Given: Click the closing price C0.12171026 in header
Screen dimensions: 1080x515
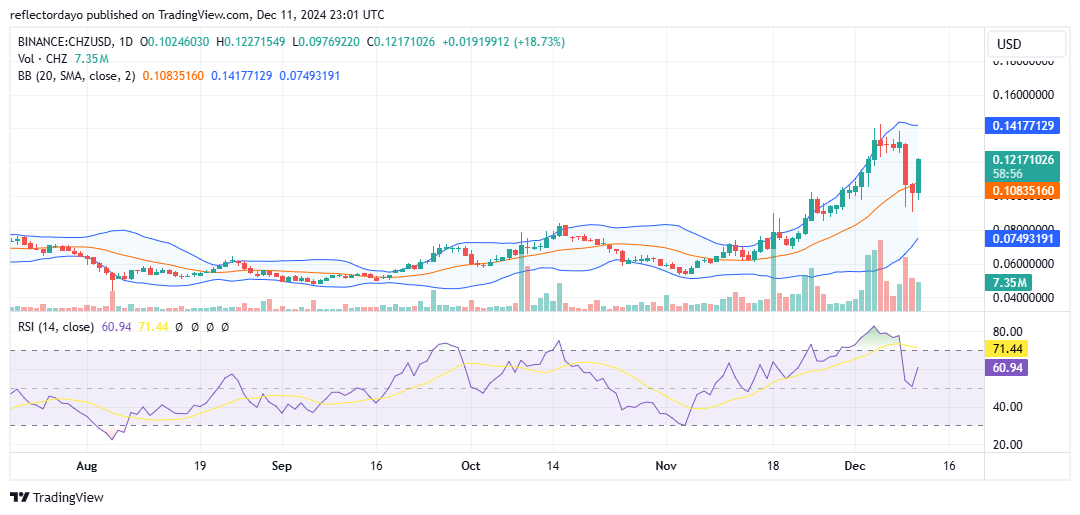Looking at the screenshot, I should point(401,42).
